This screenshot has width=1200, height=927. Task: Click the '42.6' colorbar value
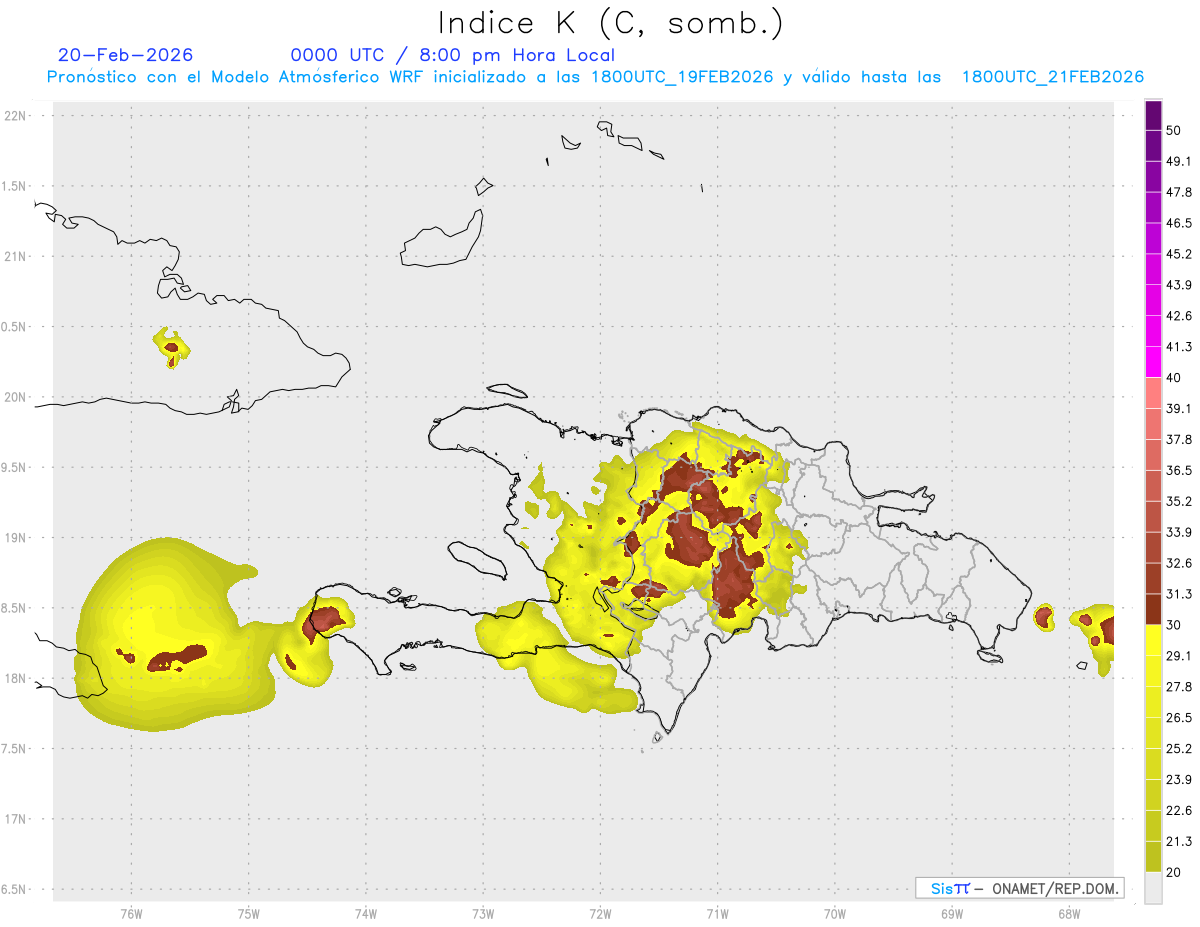1179,316
